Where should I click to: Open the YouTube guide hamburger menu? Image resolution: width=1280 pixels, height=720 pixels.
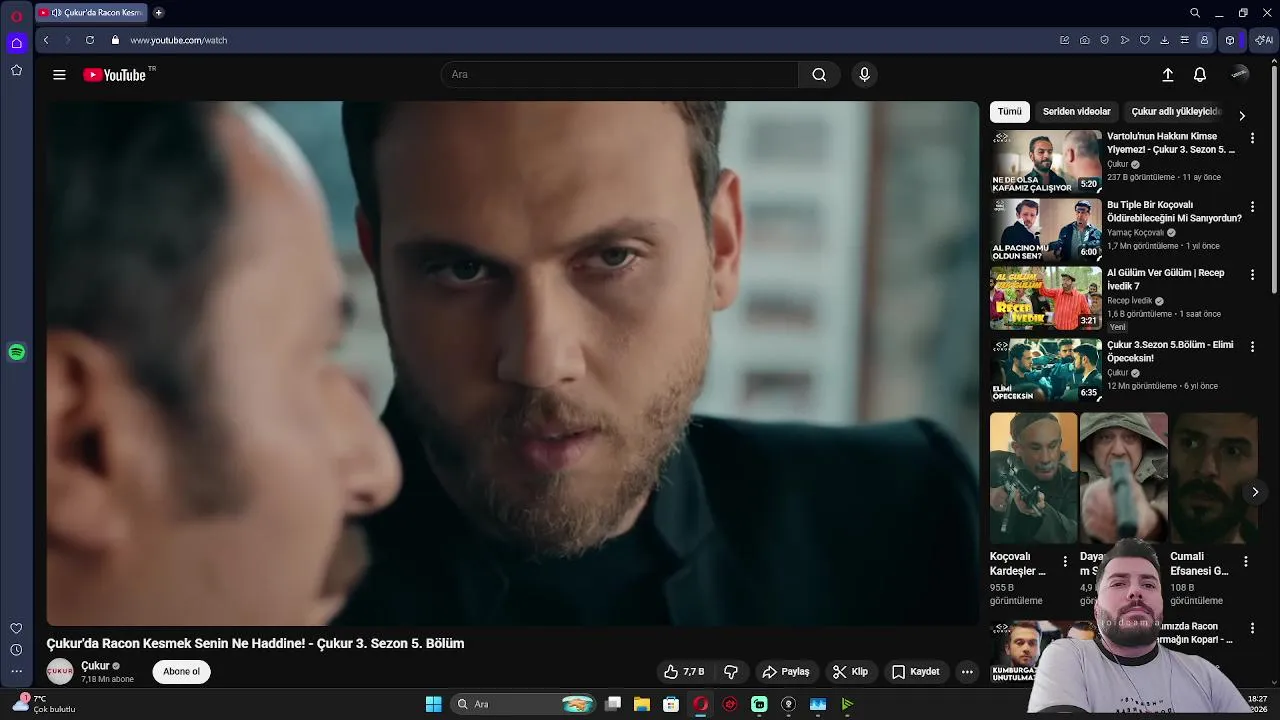point(59,75)
